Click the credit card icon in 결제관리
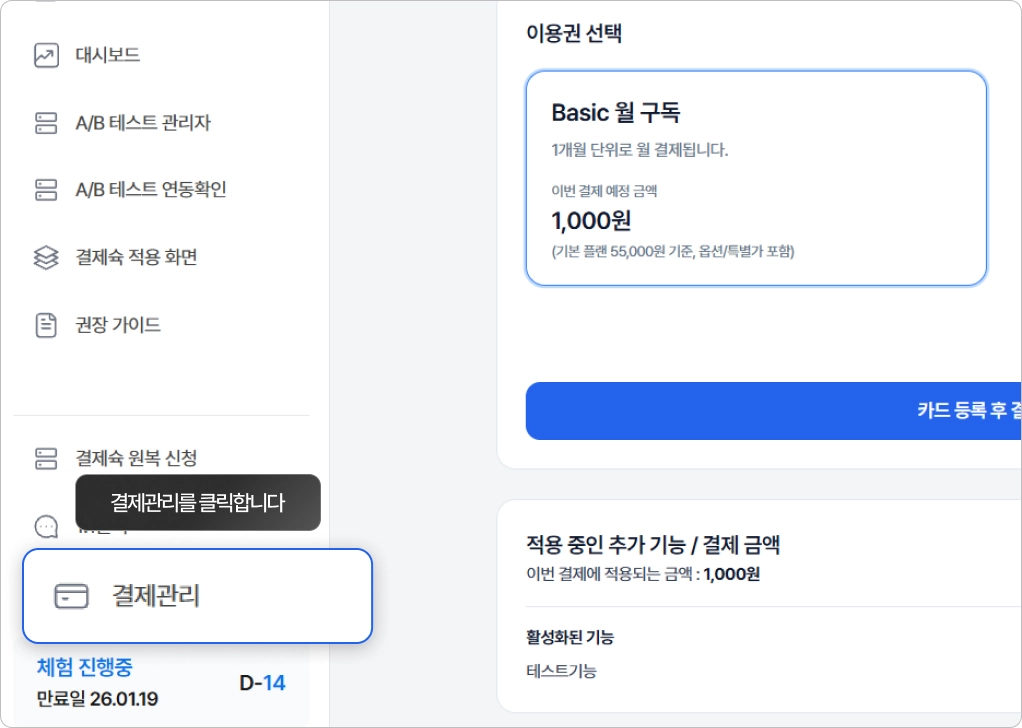The height and width of the screenshot is (728, 1022). click(71, 596)
